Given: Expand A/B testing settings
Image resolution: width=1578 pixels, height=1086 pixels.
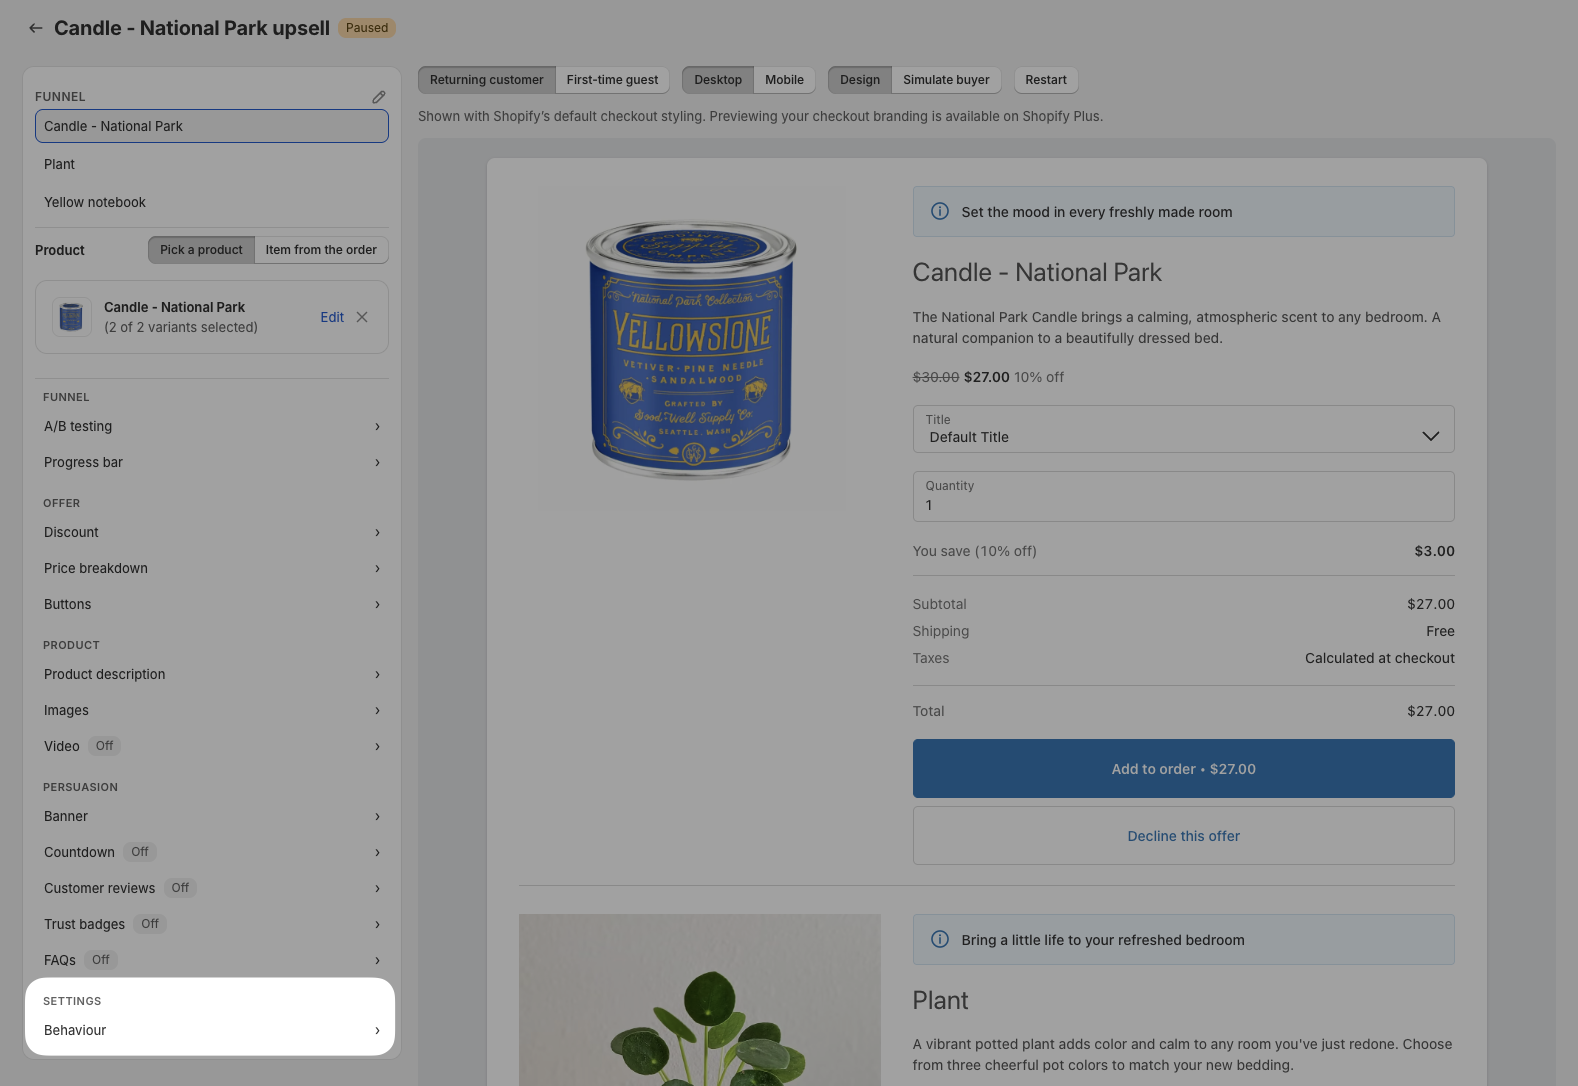Looking at the screenshot, I should pyautogui.click(x=212, y=426).
